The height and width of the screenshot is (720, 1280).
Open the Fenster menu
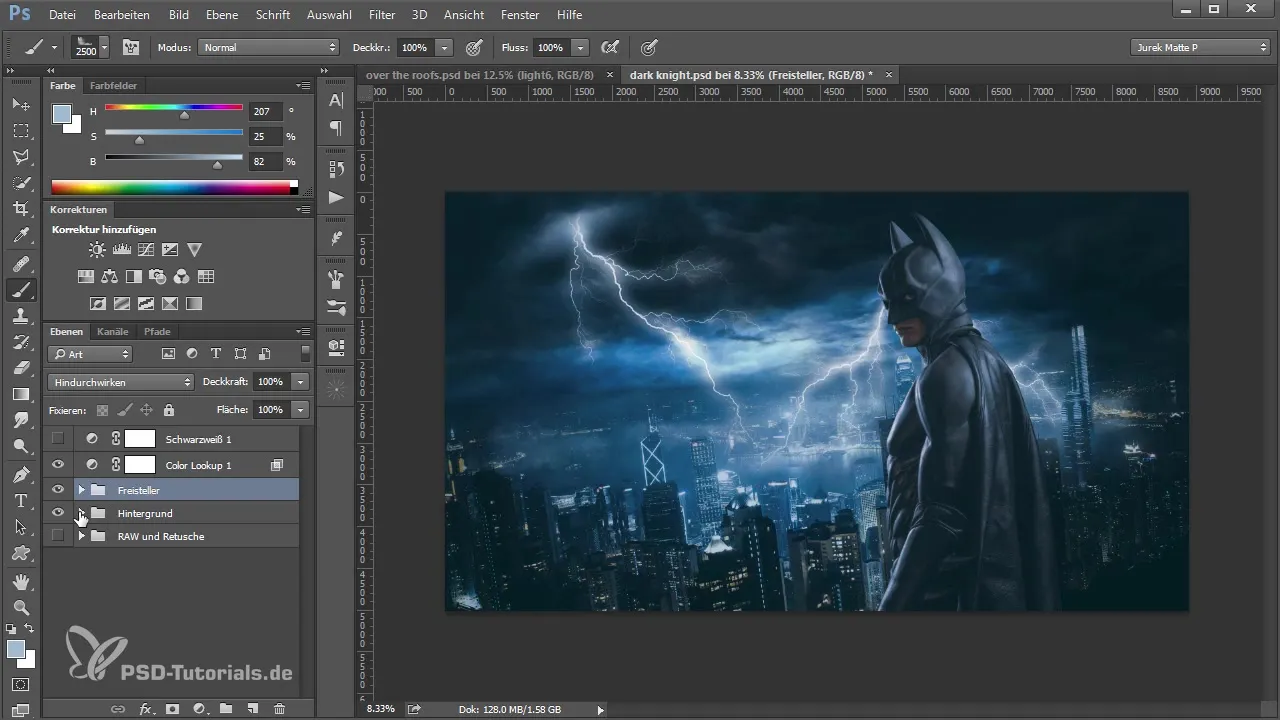coord(520,15)
